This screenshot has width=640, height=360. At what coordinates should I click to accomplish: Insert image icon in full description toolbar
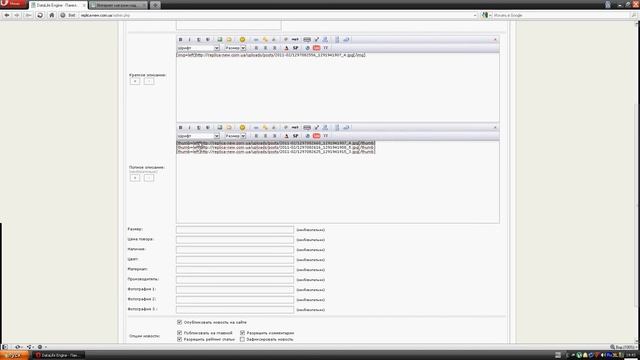point(220,128)
